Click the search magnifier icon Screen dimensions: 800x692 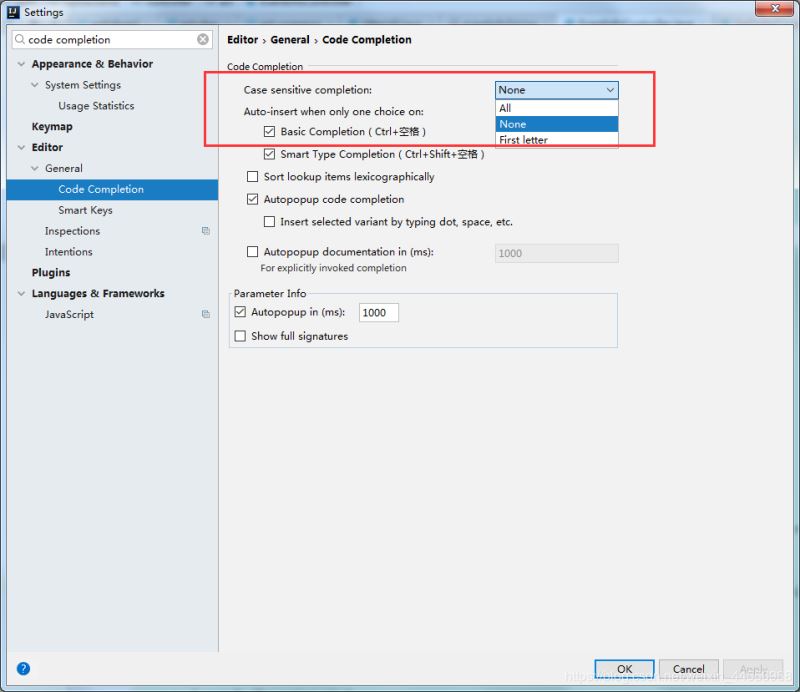(x=20, y=39)
